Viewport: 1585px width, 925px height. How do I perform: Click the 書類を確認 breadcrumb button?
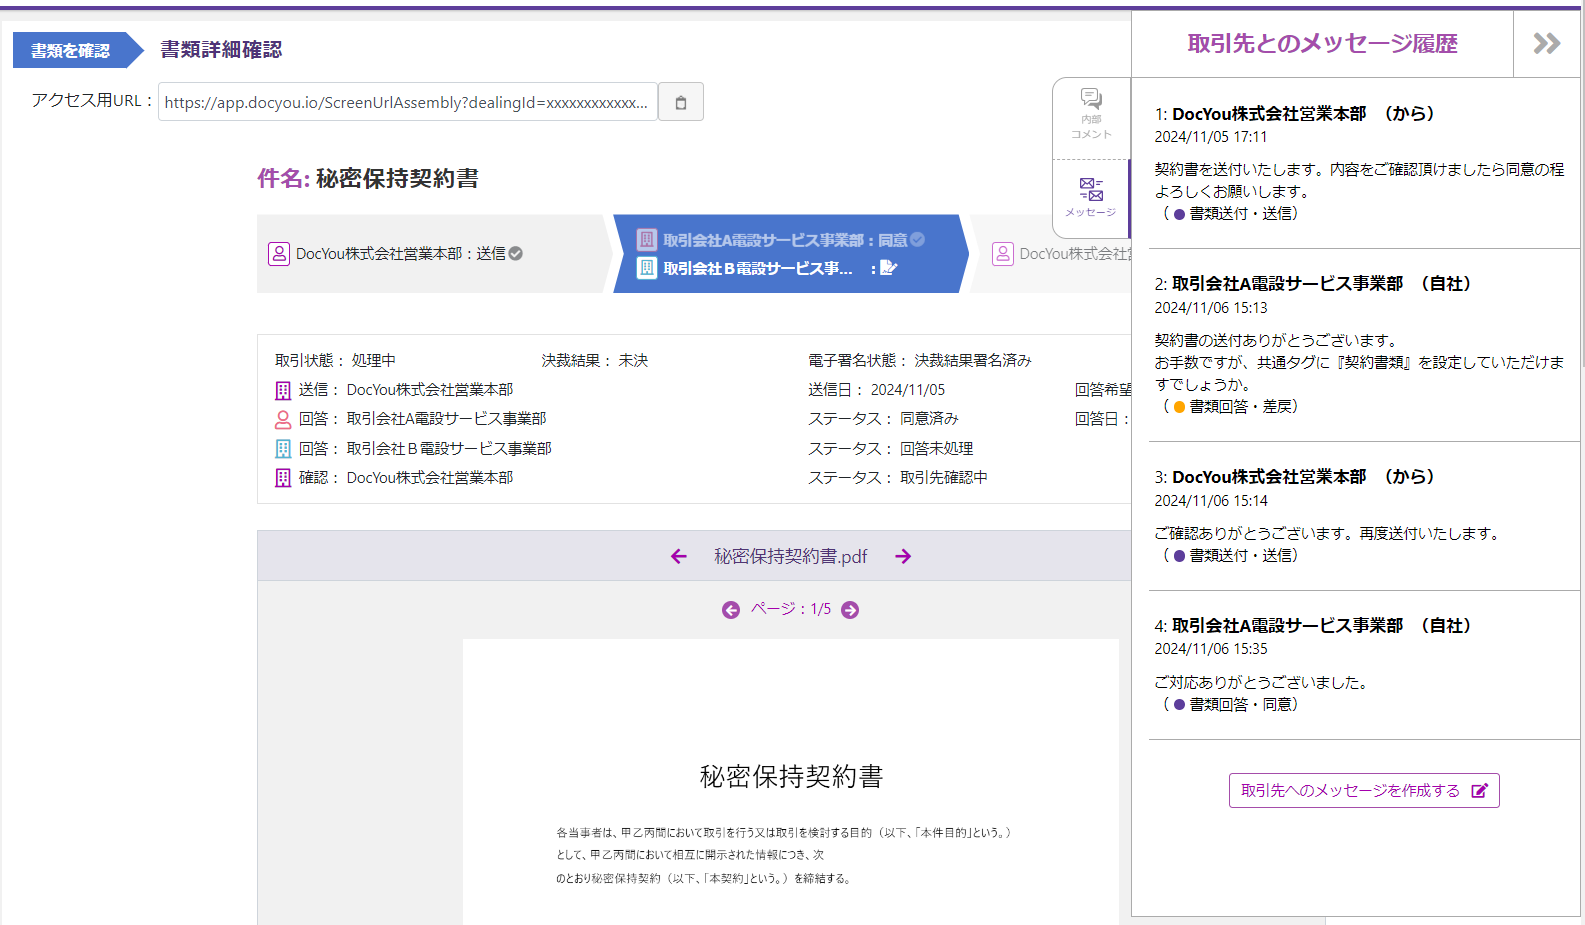click(71, 50)
